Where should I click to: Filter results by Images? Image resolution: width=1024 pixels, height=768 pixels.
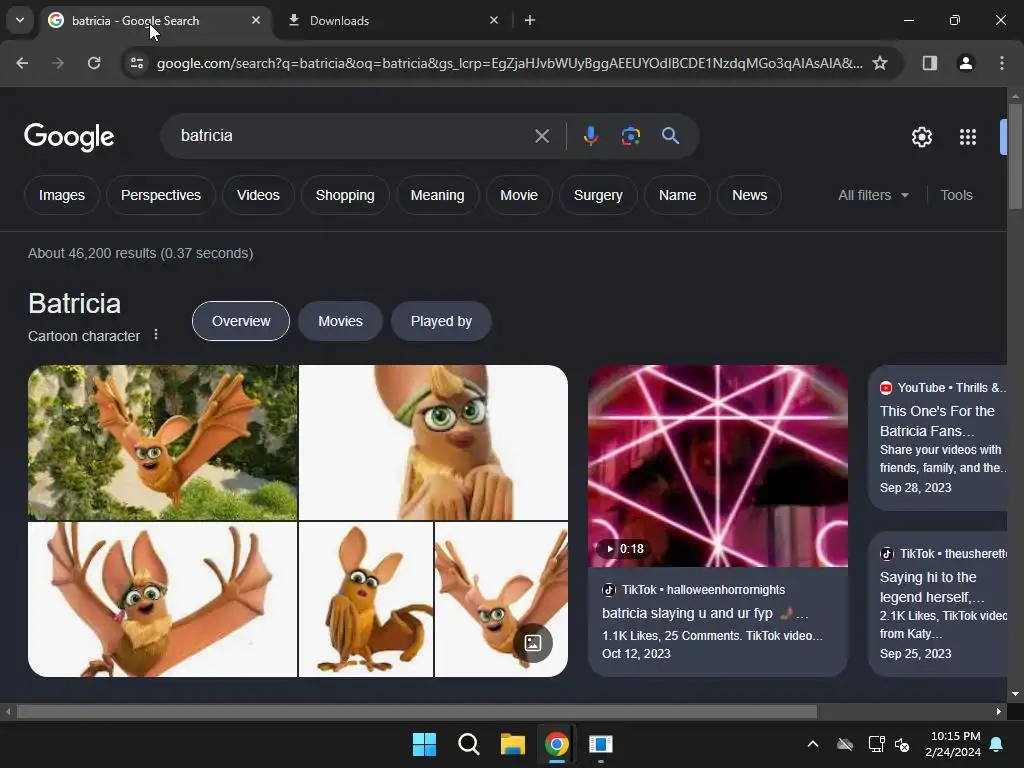[x=61, y=195]
